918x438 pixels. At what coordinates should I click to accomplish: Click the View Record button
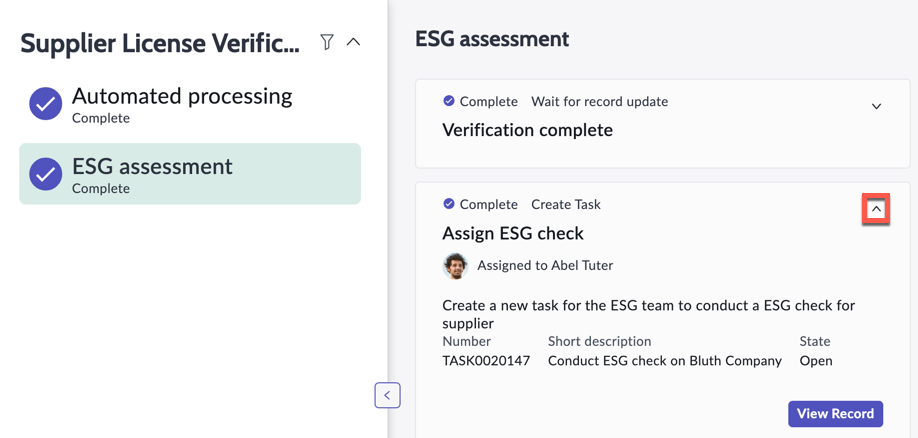click(835, 413)
